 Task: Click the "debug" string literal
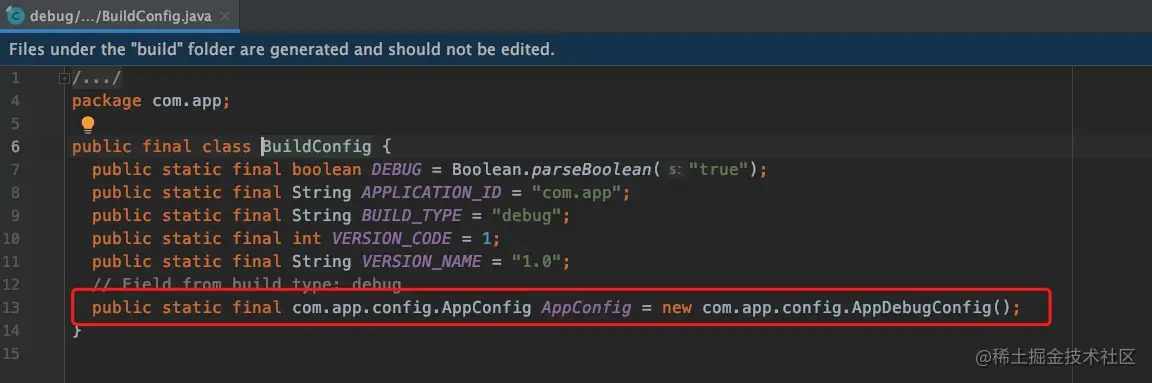(527, 215)
